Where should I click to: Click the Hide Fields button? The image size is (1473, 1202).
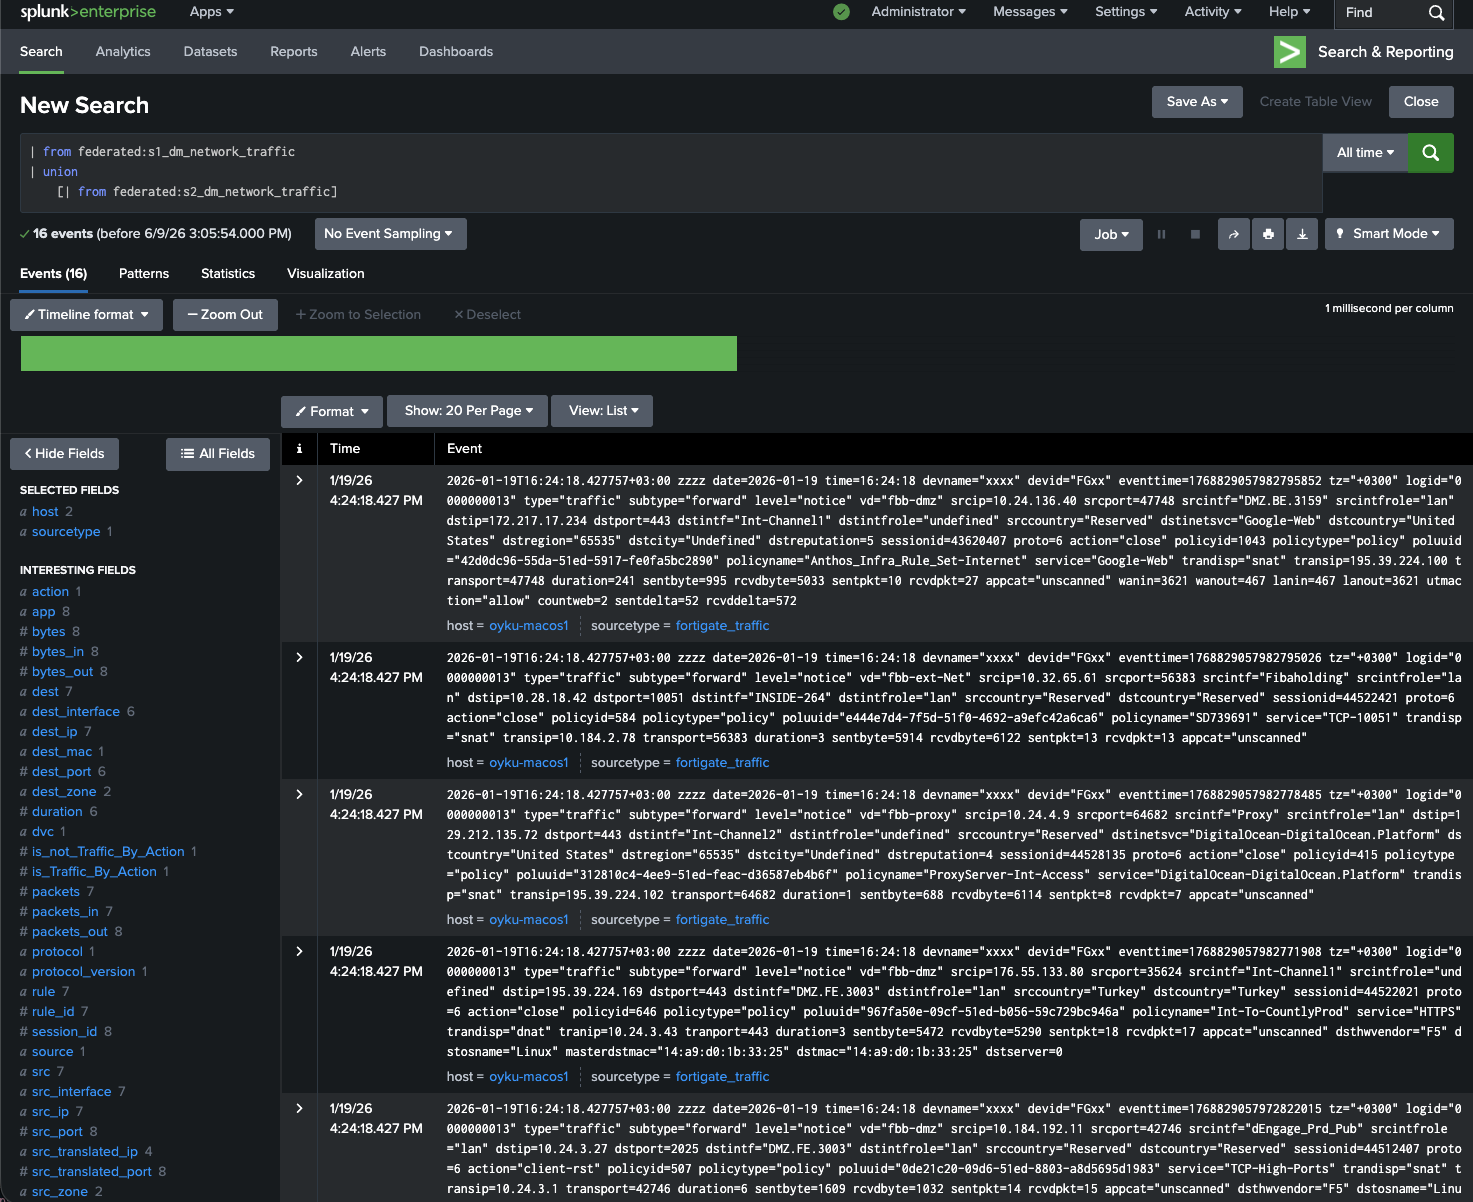tap(64, 454)
